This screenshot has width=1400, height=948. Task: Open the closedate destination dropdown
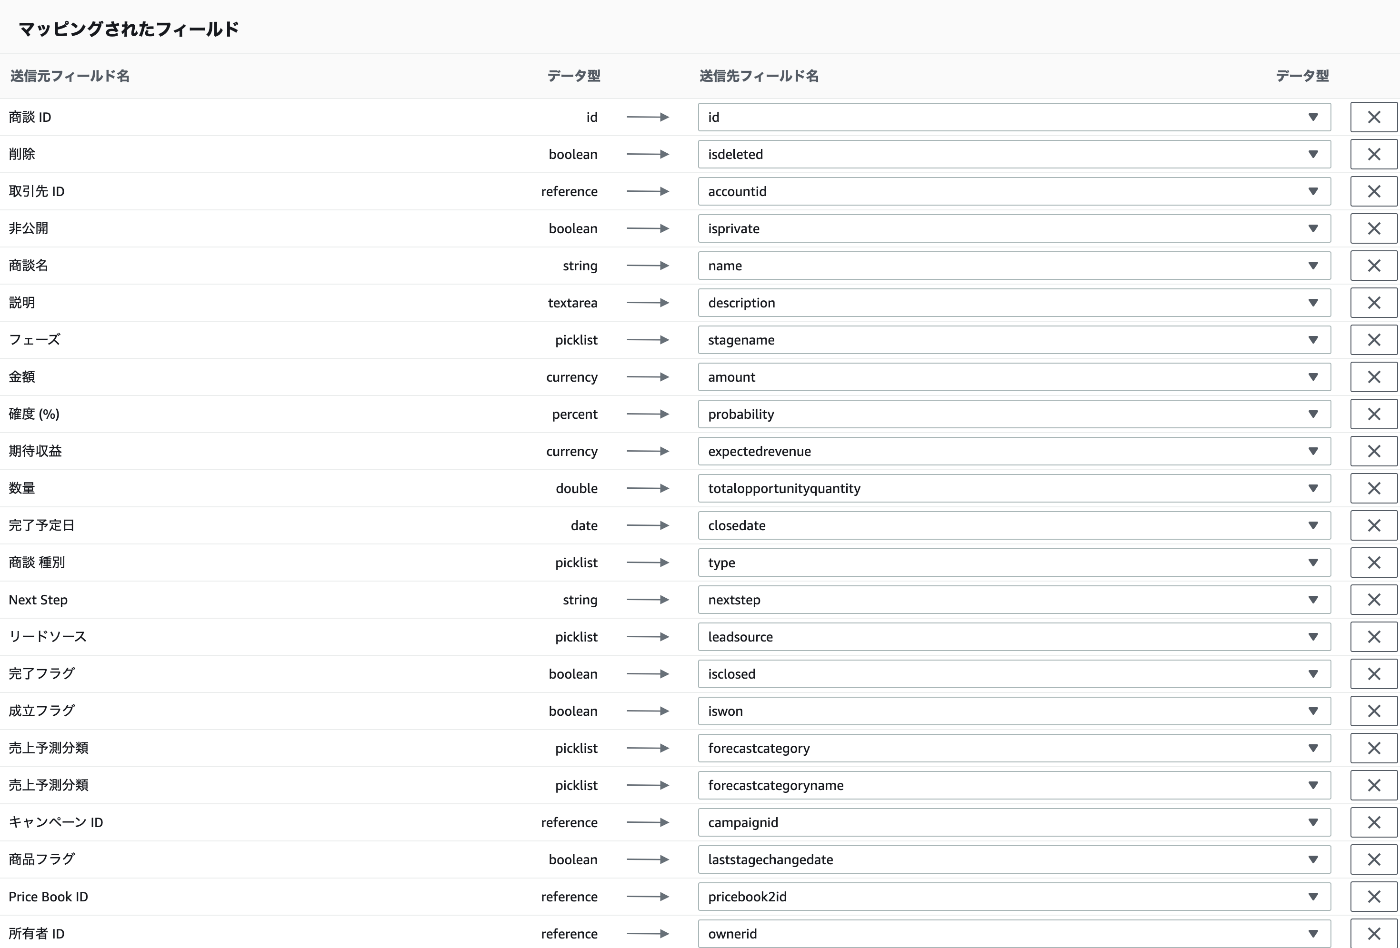pyautogui.click(x=1014, y=525)
